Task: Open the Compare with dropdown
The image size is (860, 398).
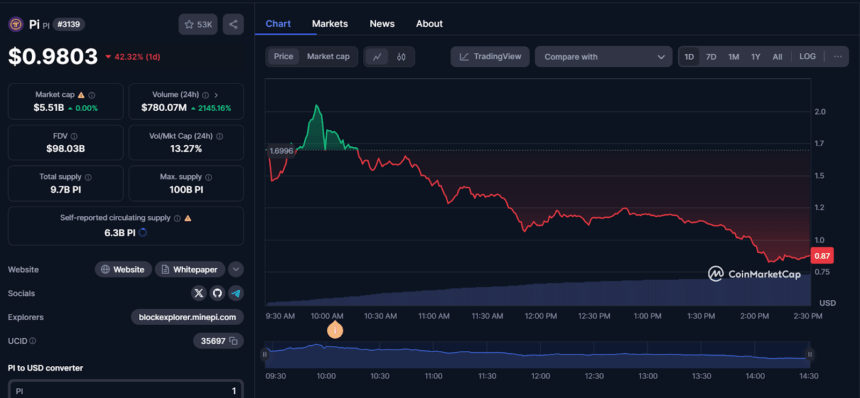Action: point(603,56)
